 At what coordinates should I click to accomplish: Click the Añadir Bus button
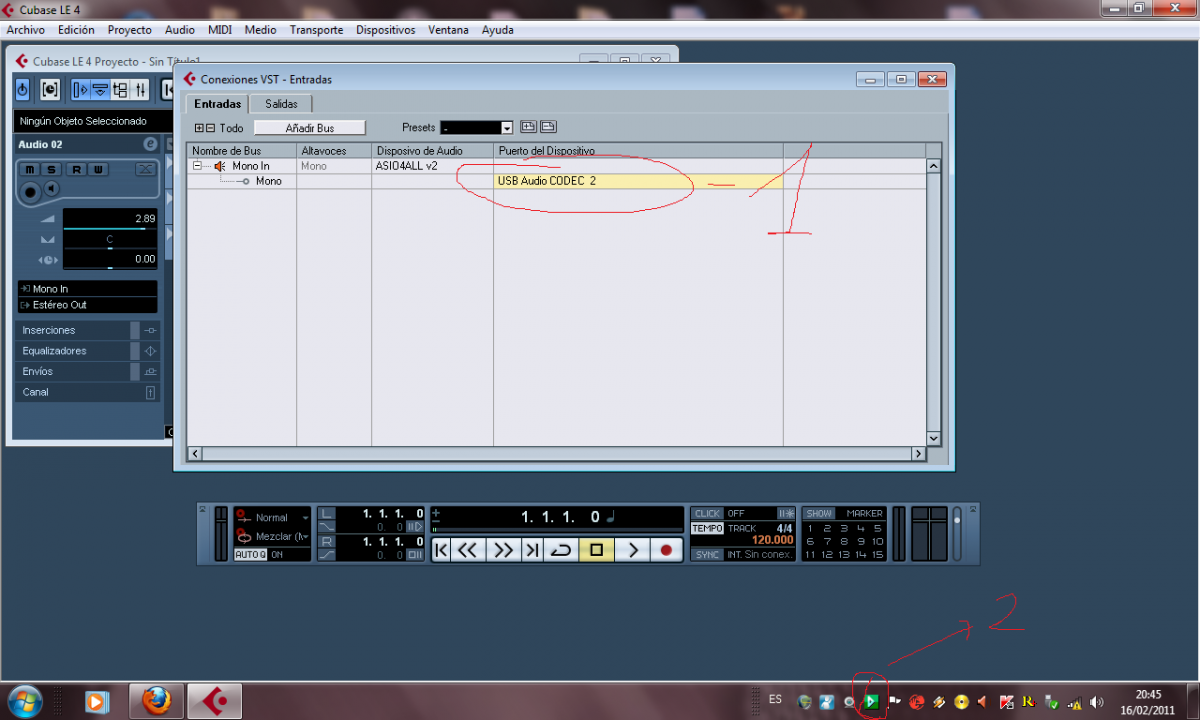(310, 128)
